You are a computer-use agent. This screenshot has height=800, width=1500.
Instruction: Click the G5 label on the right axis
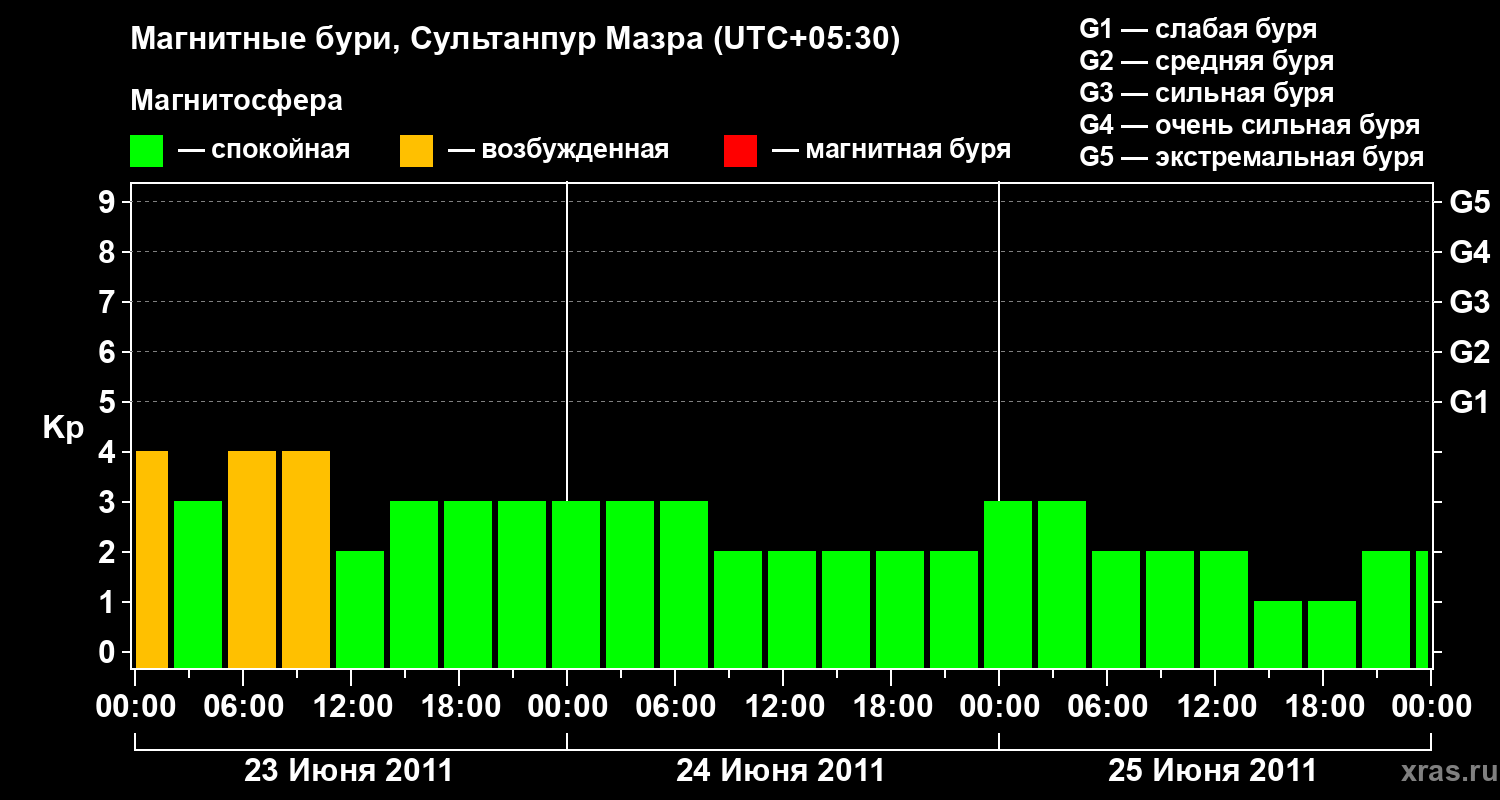point(1469,202)
